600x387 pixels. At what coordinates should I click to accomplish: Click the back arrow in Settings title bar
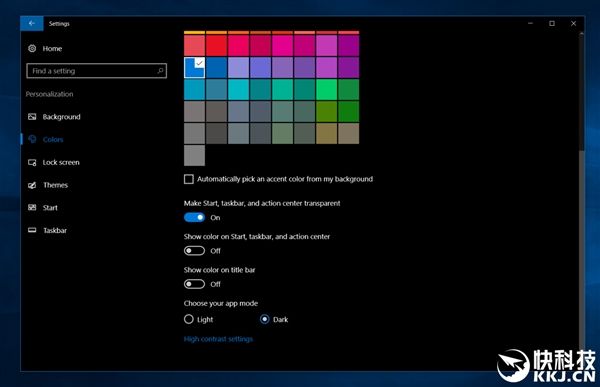pyautogui.click(x=32, y=23)
